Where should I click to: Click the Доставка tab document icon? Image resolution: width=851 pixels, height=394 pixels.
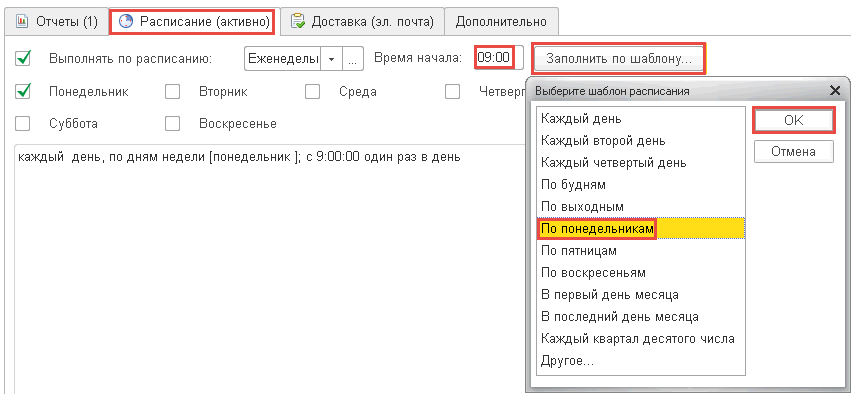[x=297, y=22]
